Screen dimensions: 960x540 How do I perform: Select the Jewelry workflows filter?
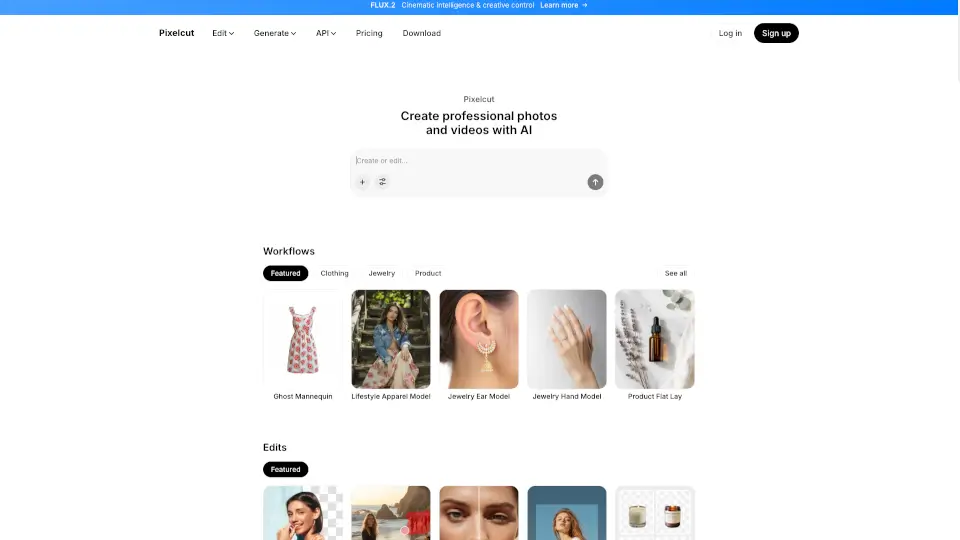(381, 273)
